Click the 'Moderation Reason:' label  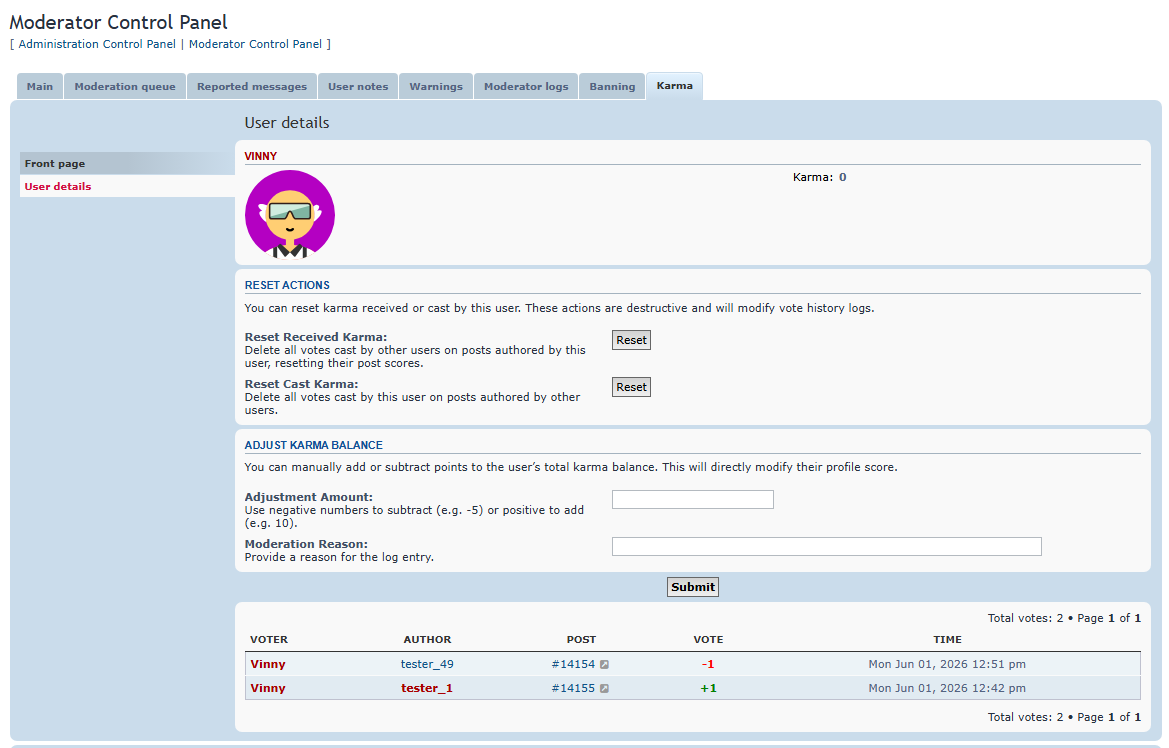pyautogui.click(x=306, y=544)
